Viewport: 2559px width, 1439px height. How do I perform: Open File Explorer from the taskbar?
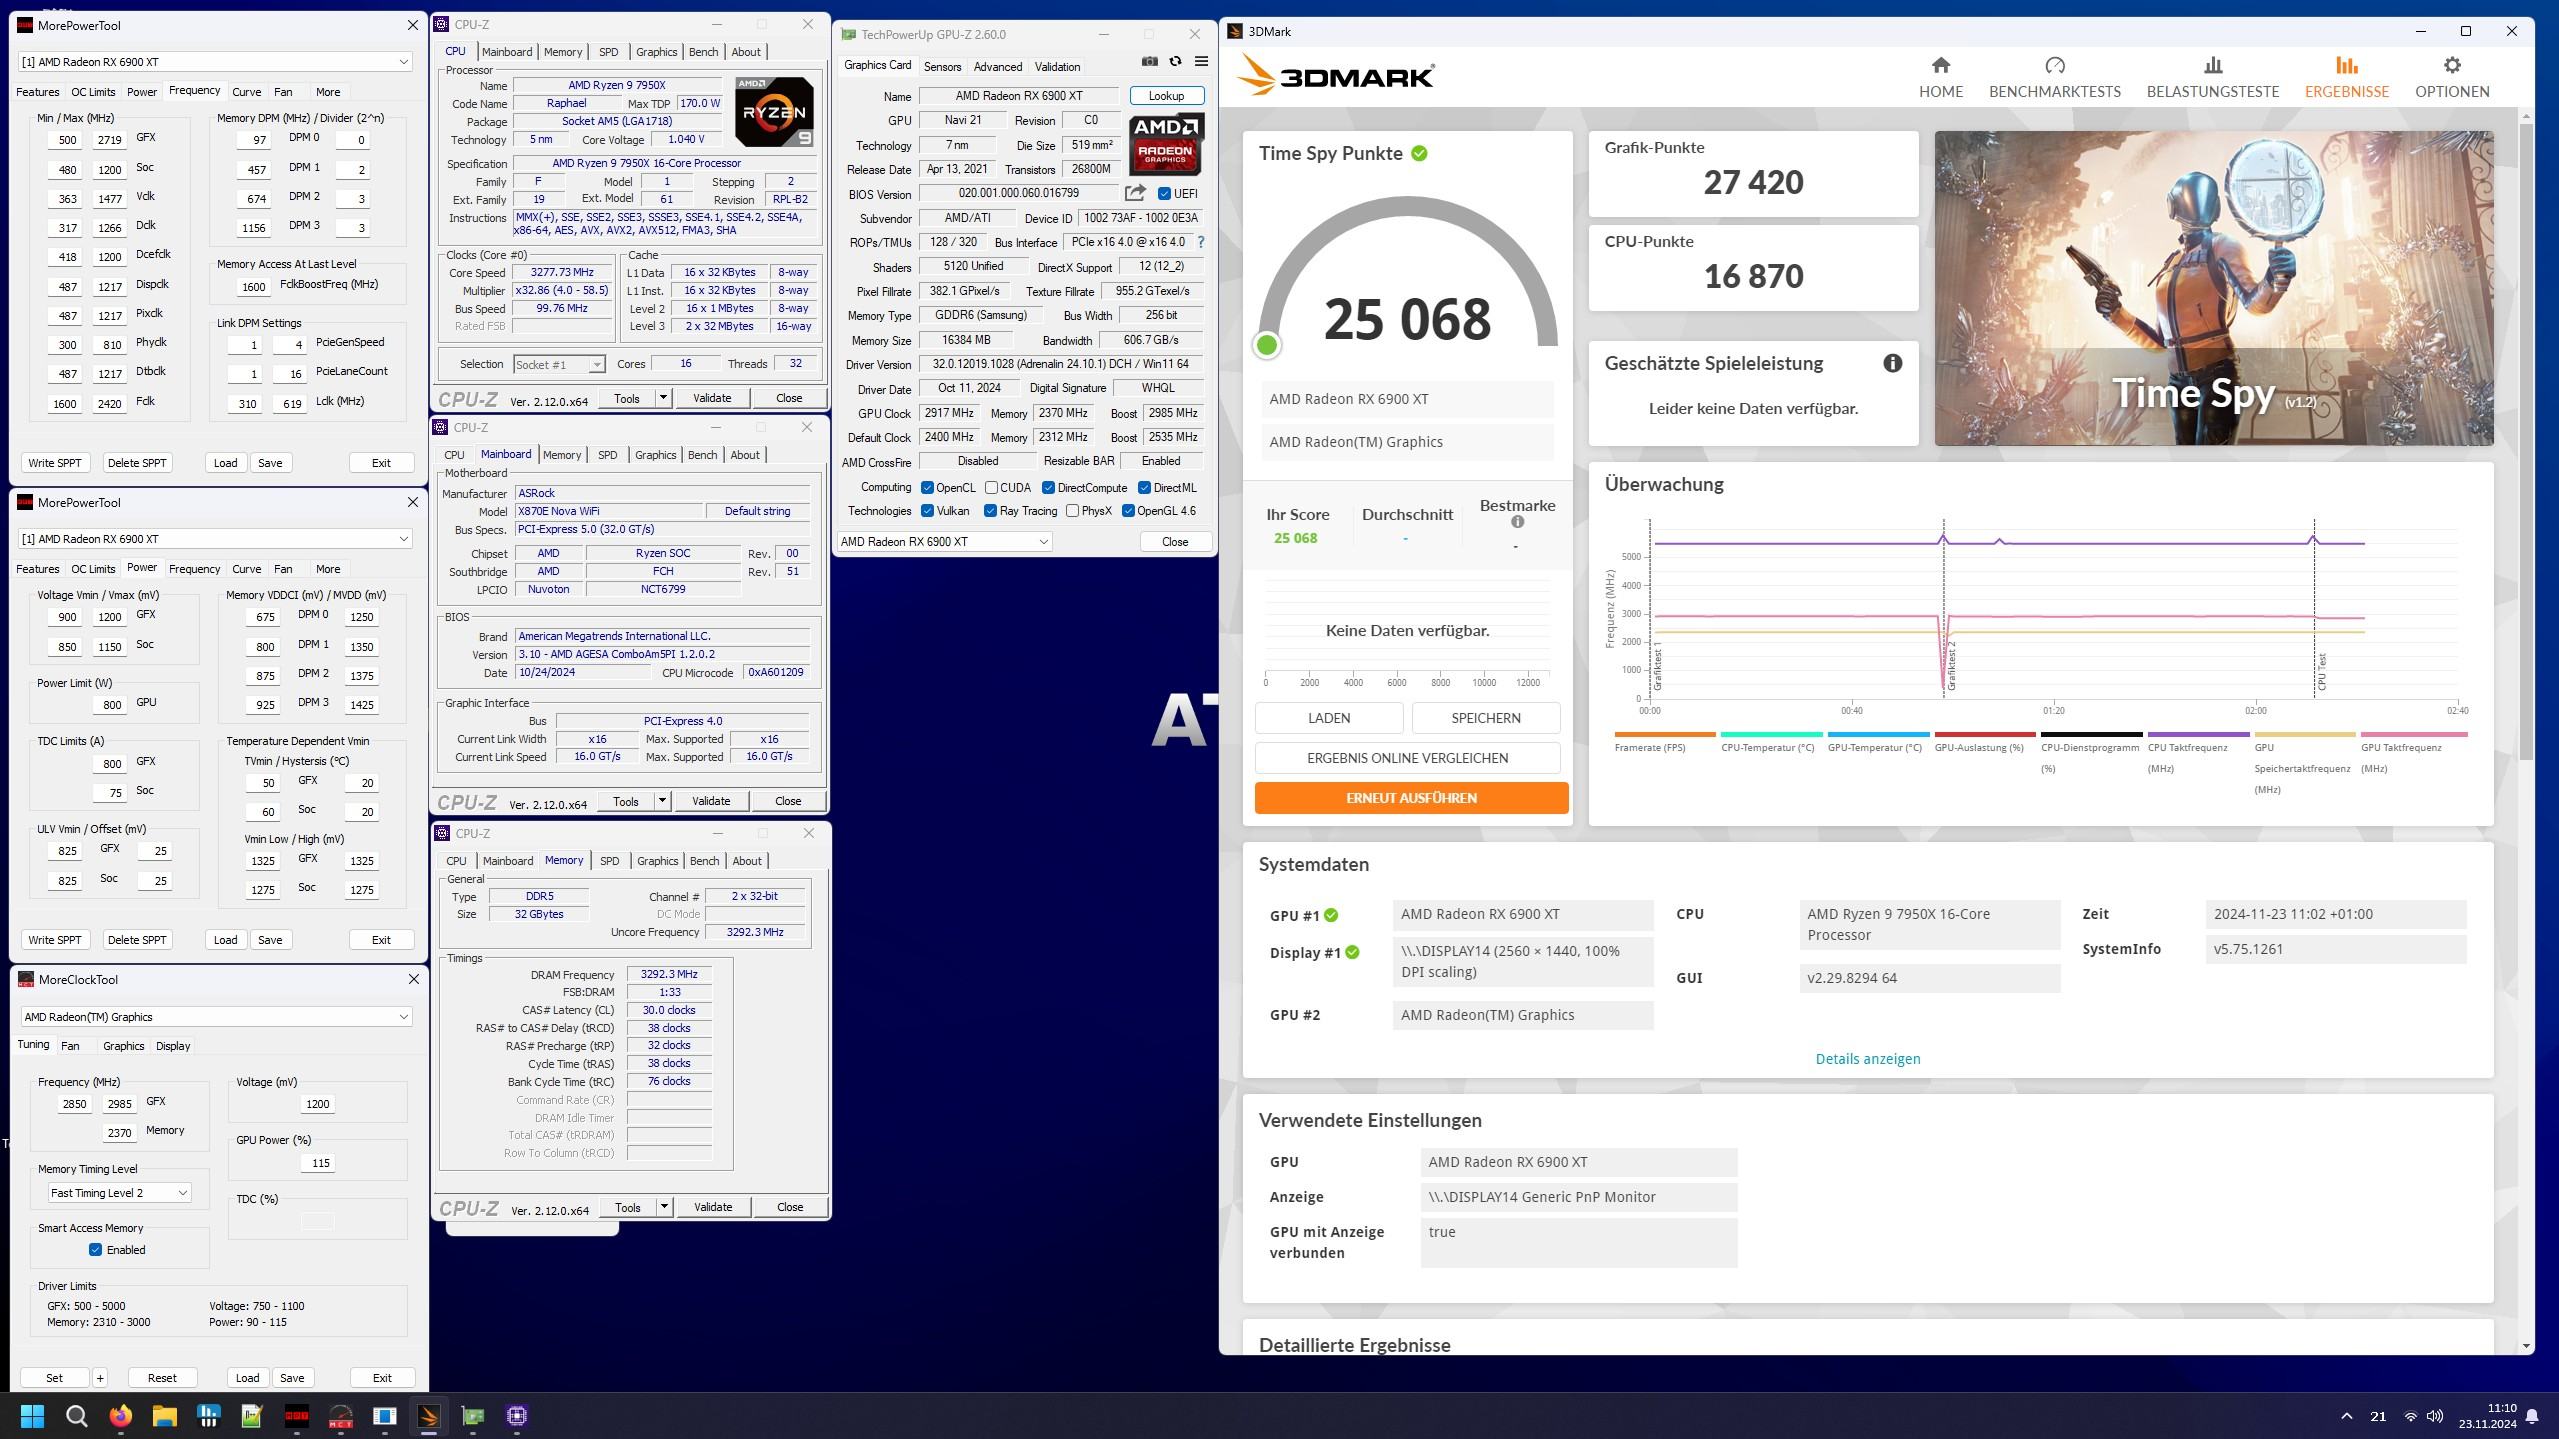[x=164, y=1415]
